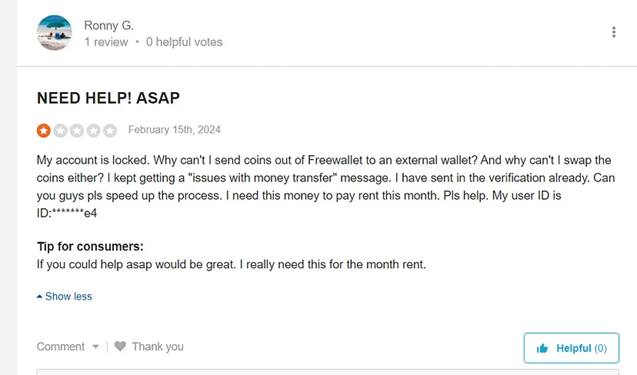The height and width of the screenshot is (375, 637).
Task: Open Ronny G. reviewer profile name
Action: [109, 26]
